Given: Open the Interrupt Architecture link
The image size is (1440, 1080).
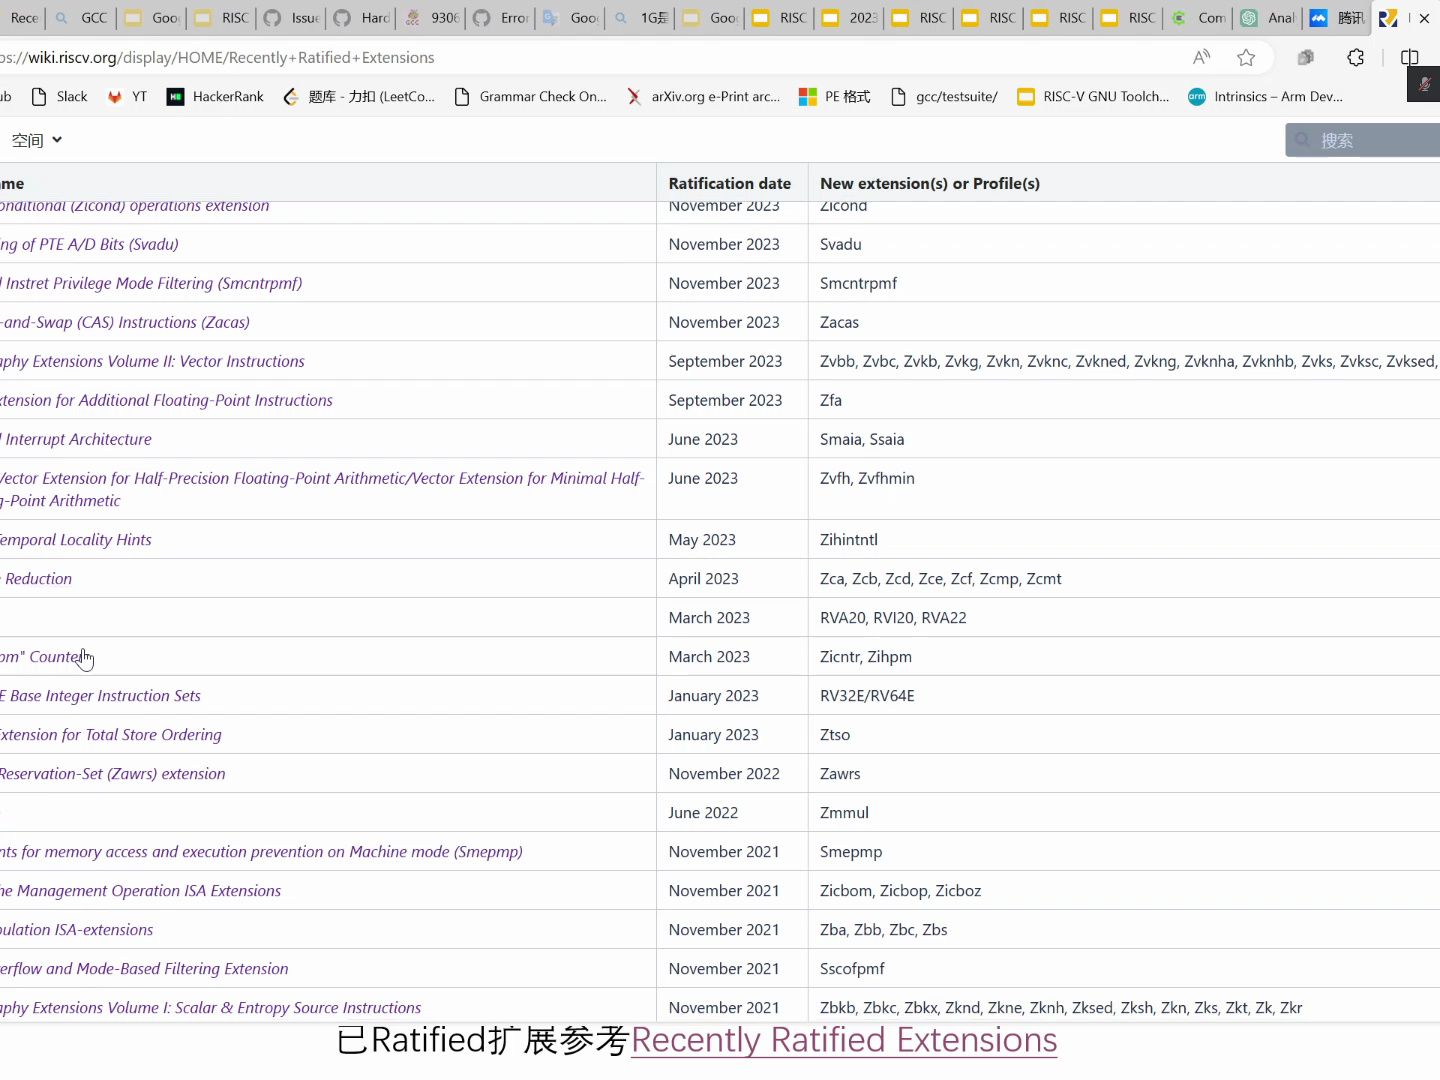Looking at the screenshot, I should [76, 439].
